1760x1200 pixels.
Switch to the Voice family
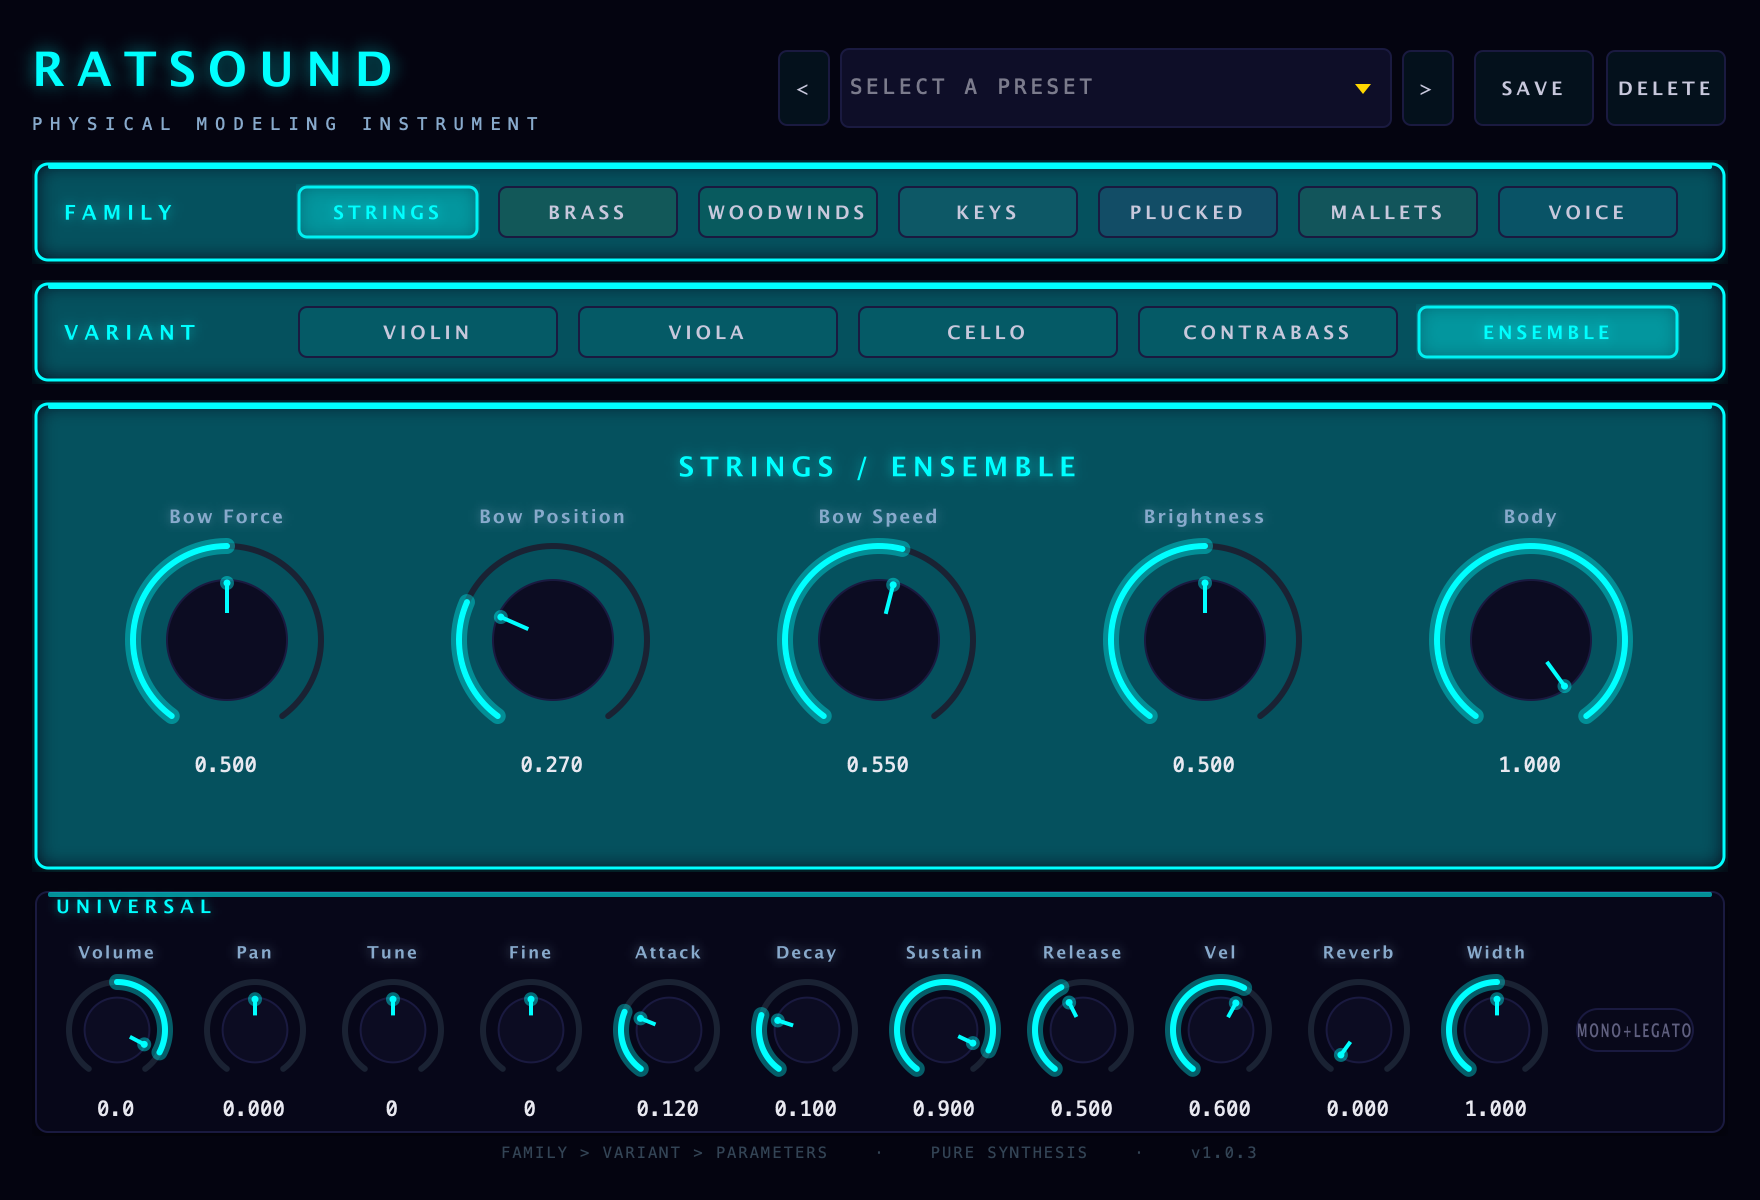pyautogui.click(x=1588, y=212)
